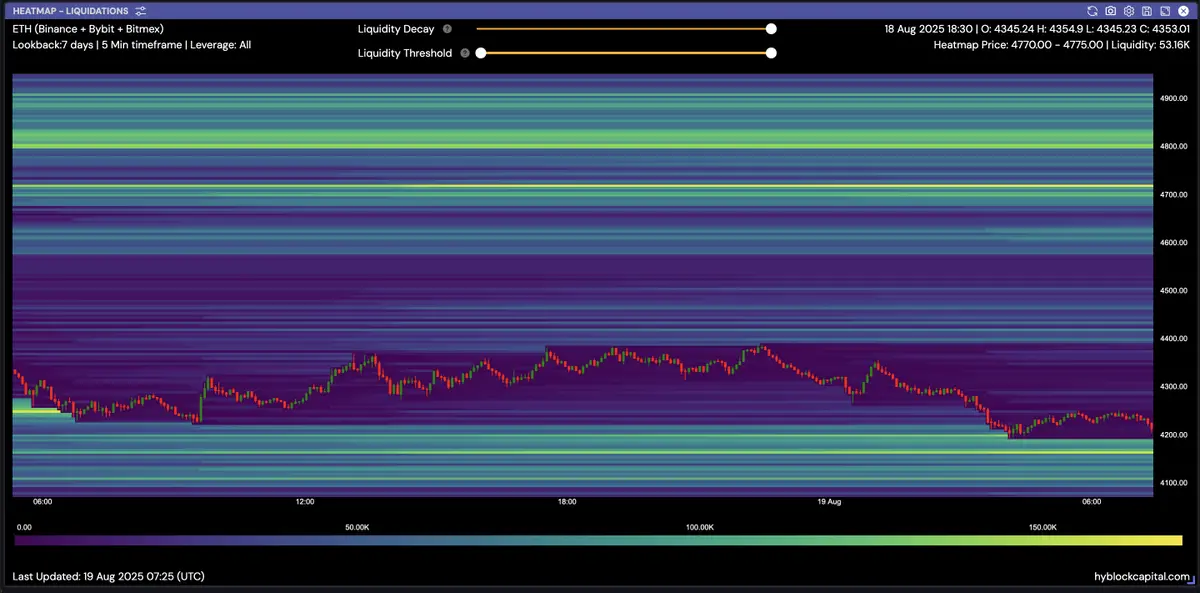Click the 50.00K color scale label

pos(357,527)
